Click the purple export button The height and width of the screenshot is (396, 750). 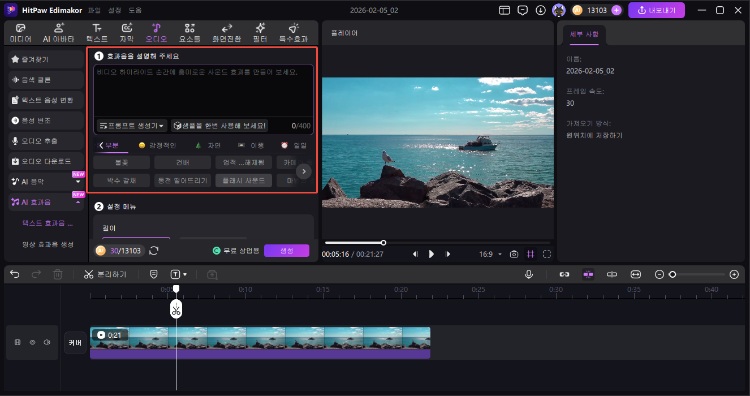point(656,10)
